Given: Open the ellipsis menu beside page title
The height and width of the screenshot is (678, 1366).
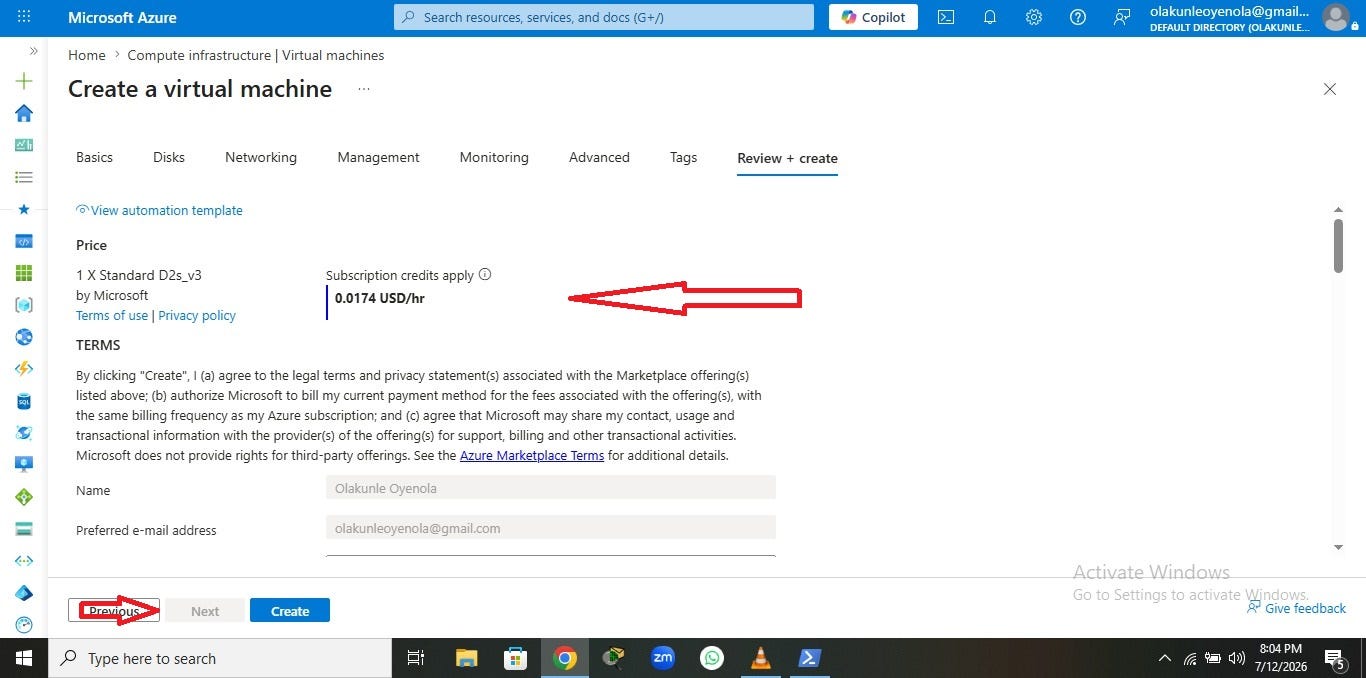Looking at the screenshot, I should (364, 89).
